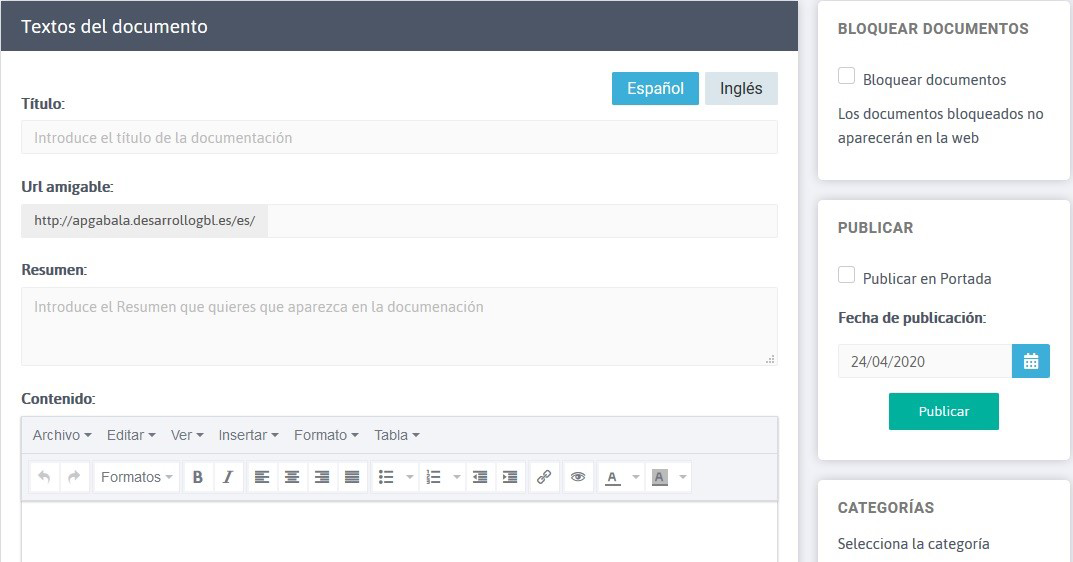Click the 'Textos del documento' header
This screenshot has width=1073, height=562.
click(x=114, y=26)
